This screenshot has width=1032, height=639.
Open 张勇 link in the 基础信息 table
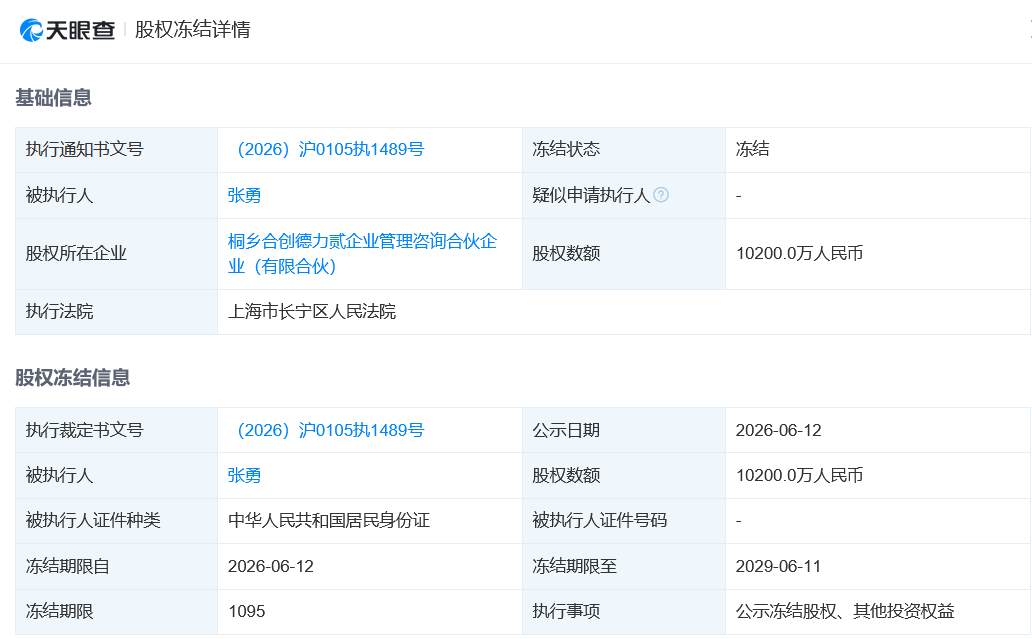tap(244, 195)
